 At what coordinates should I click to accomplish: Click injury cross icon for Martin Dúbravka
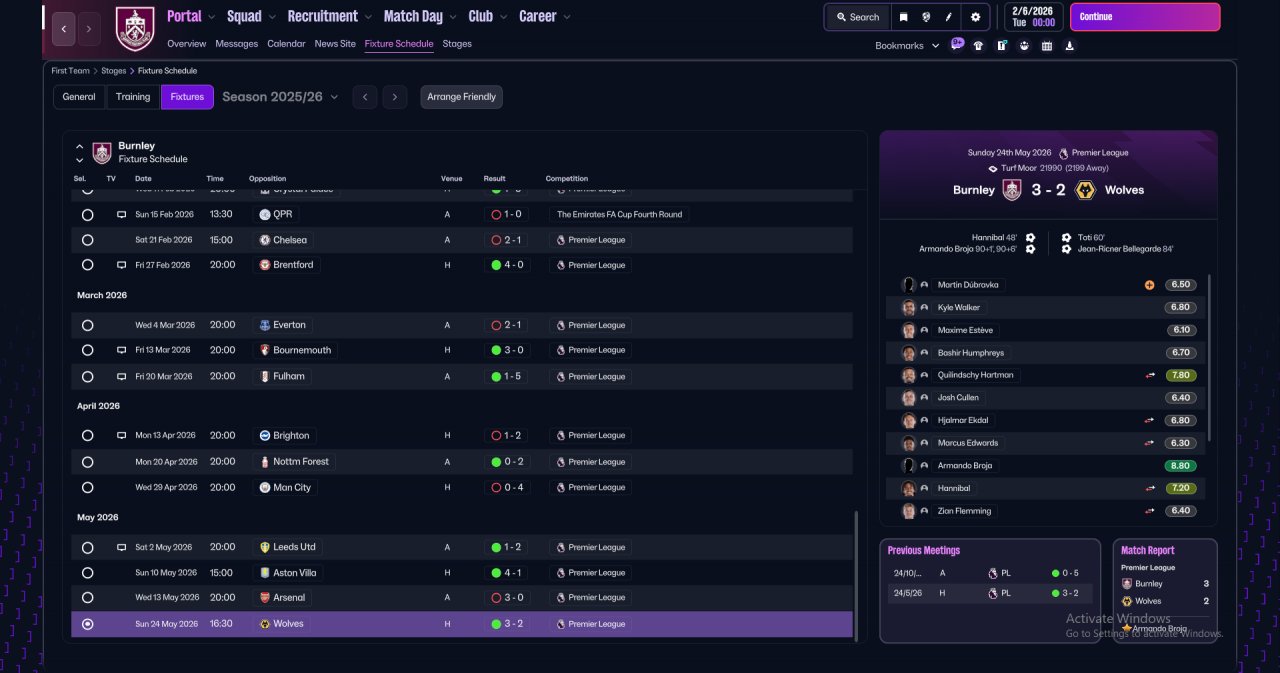coord(1150,285)
